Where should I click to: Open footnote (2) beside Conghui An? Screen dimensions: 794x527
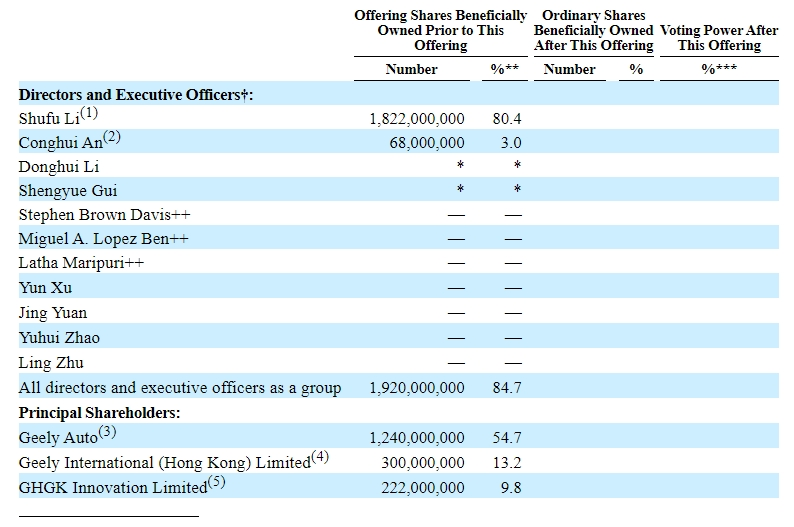point(110,138)
